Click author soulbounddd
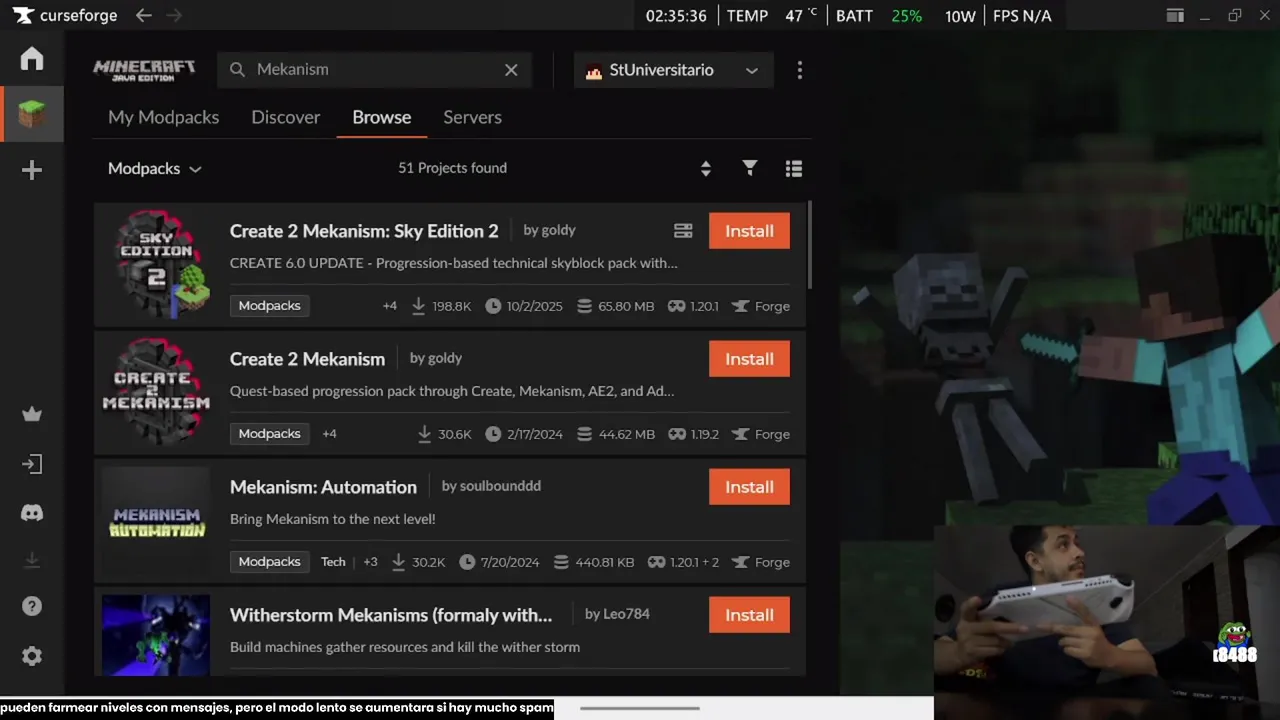Image resolution: width=1280 pixels, height=720 pixels. pyautogui.click(x=500, y=486)
